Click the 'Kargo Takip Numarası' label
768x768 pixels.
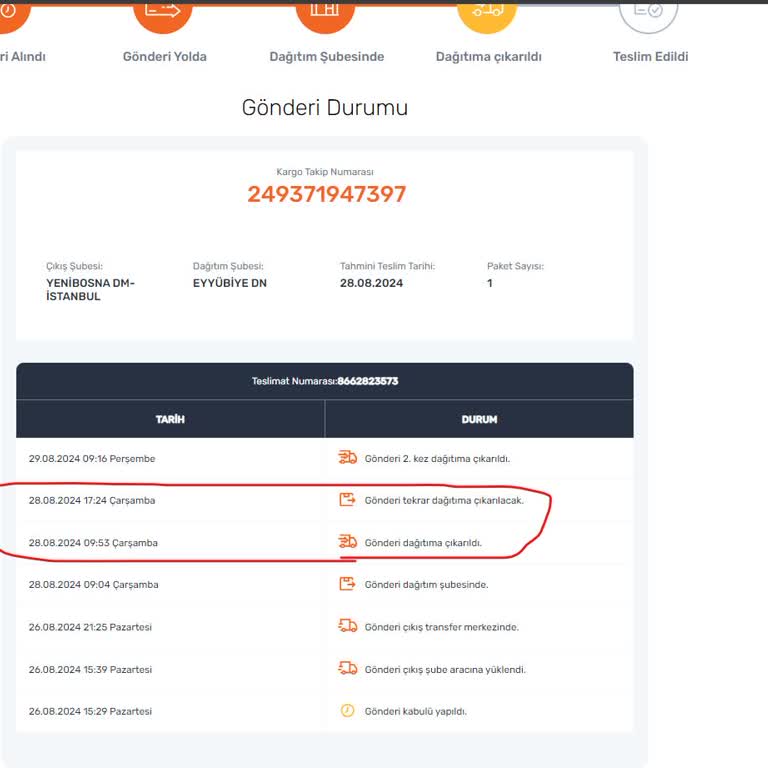[325, 172]
